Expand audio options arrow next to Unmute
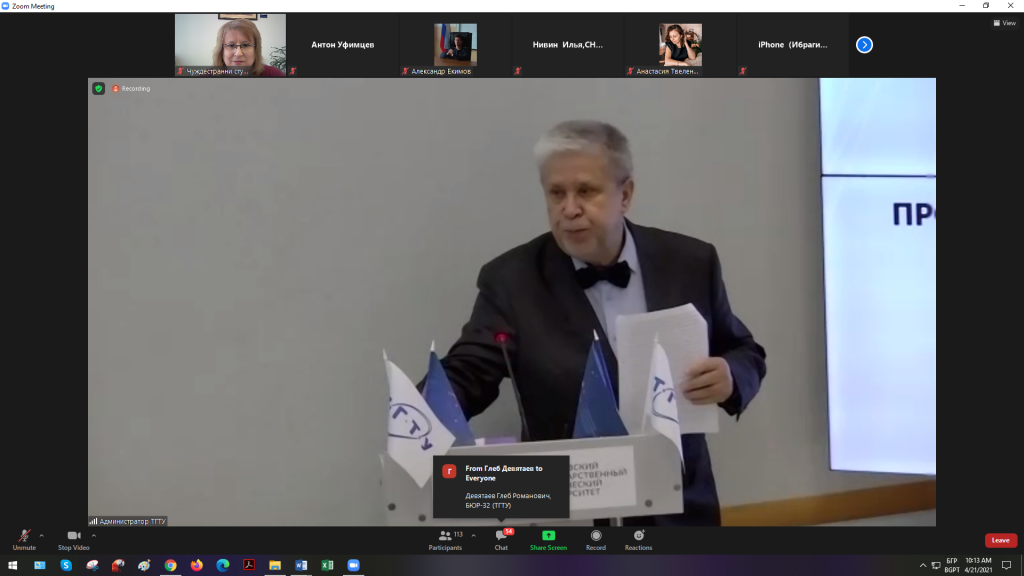This screenshot has width=1024, height=576. click(x=44, y=535)
